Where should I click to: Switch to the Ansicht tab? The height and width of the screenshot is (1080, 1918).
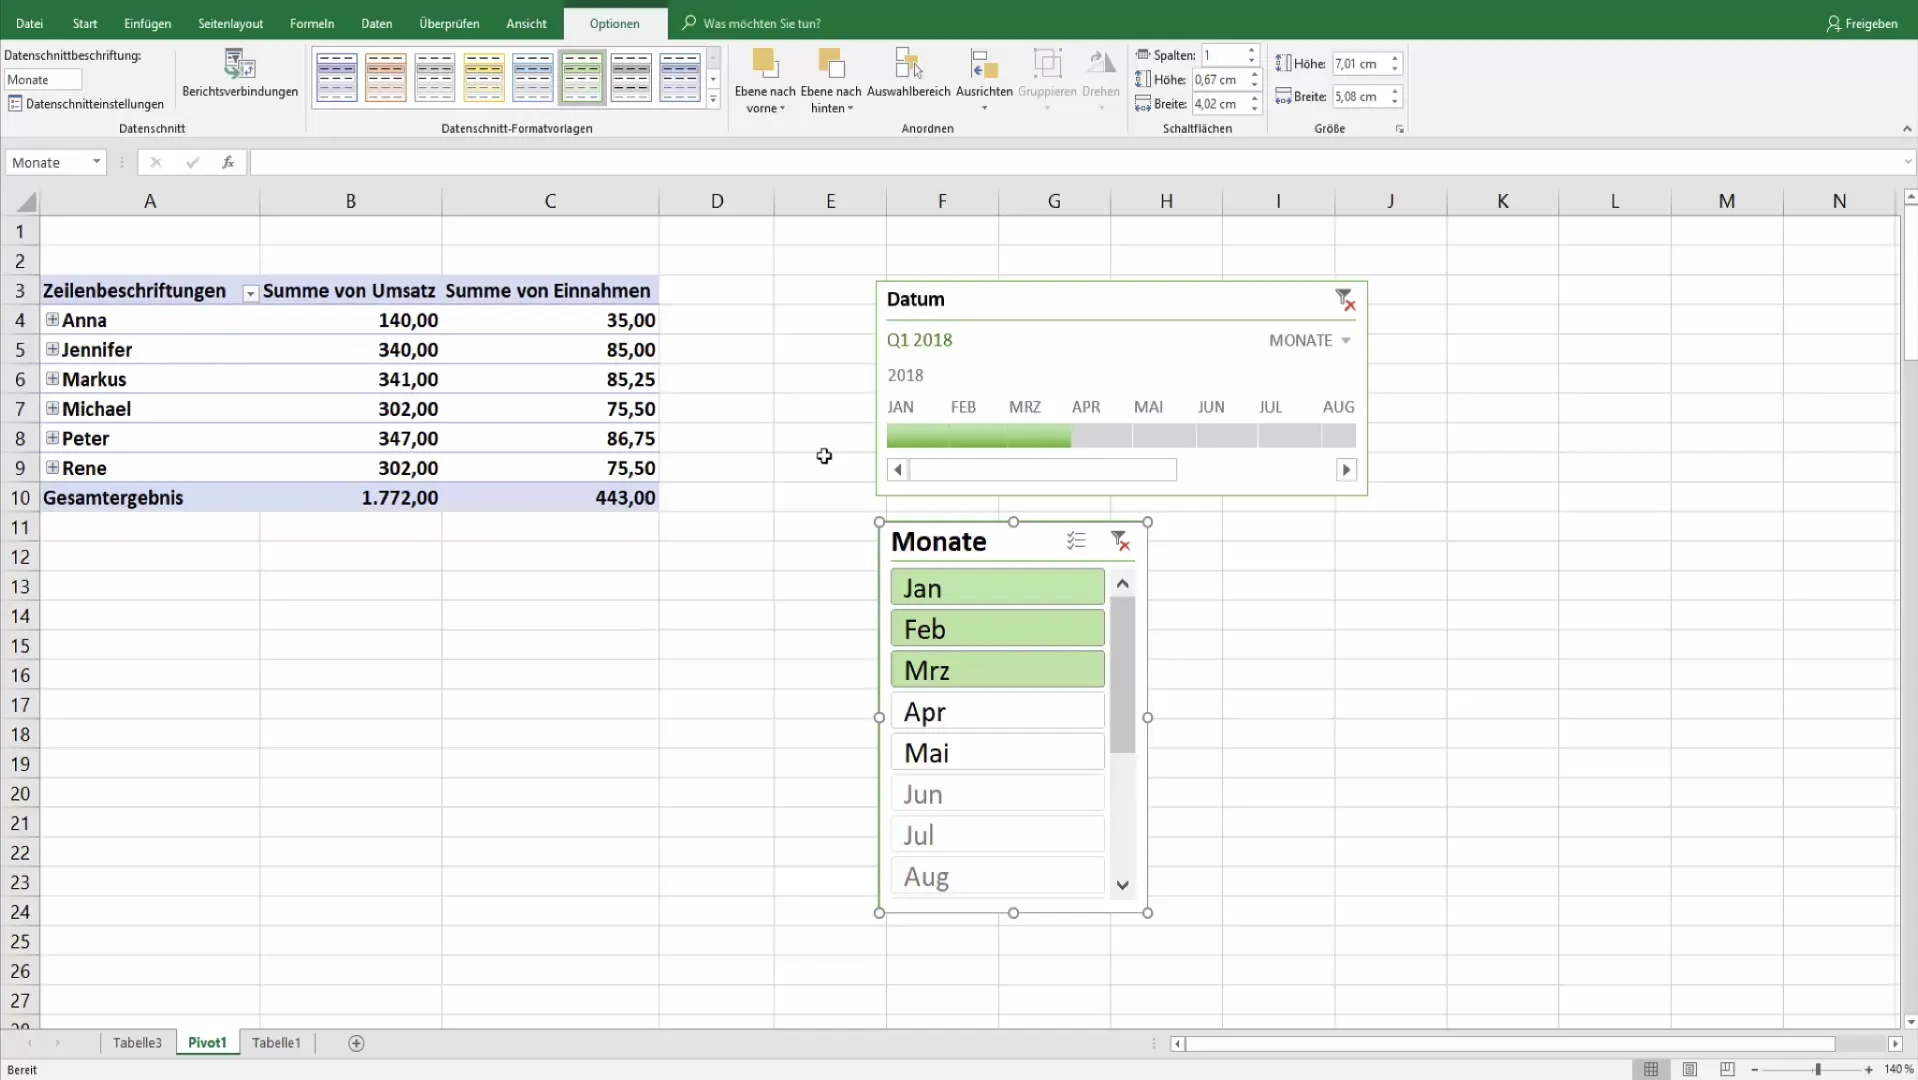pyautogui.click(x=526, y=23)
